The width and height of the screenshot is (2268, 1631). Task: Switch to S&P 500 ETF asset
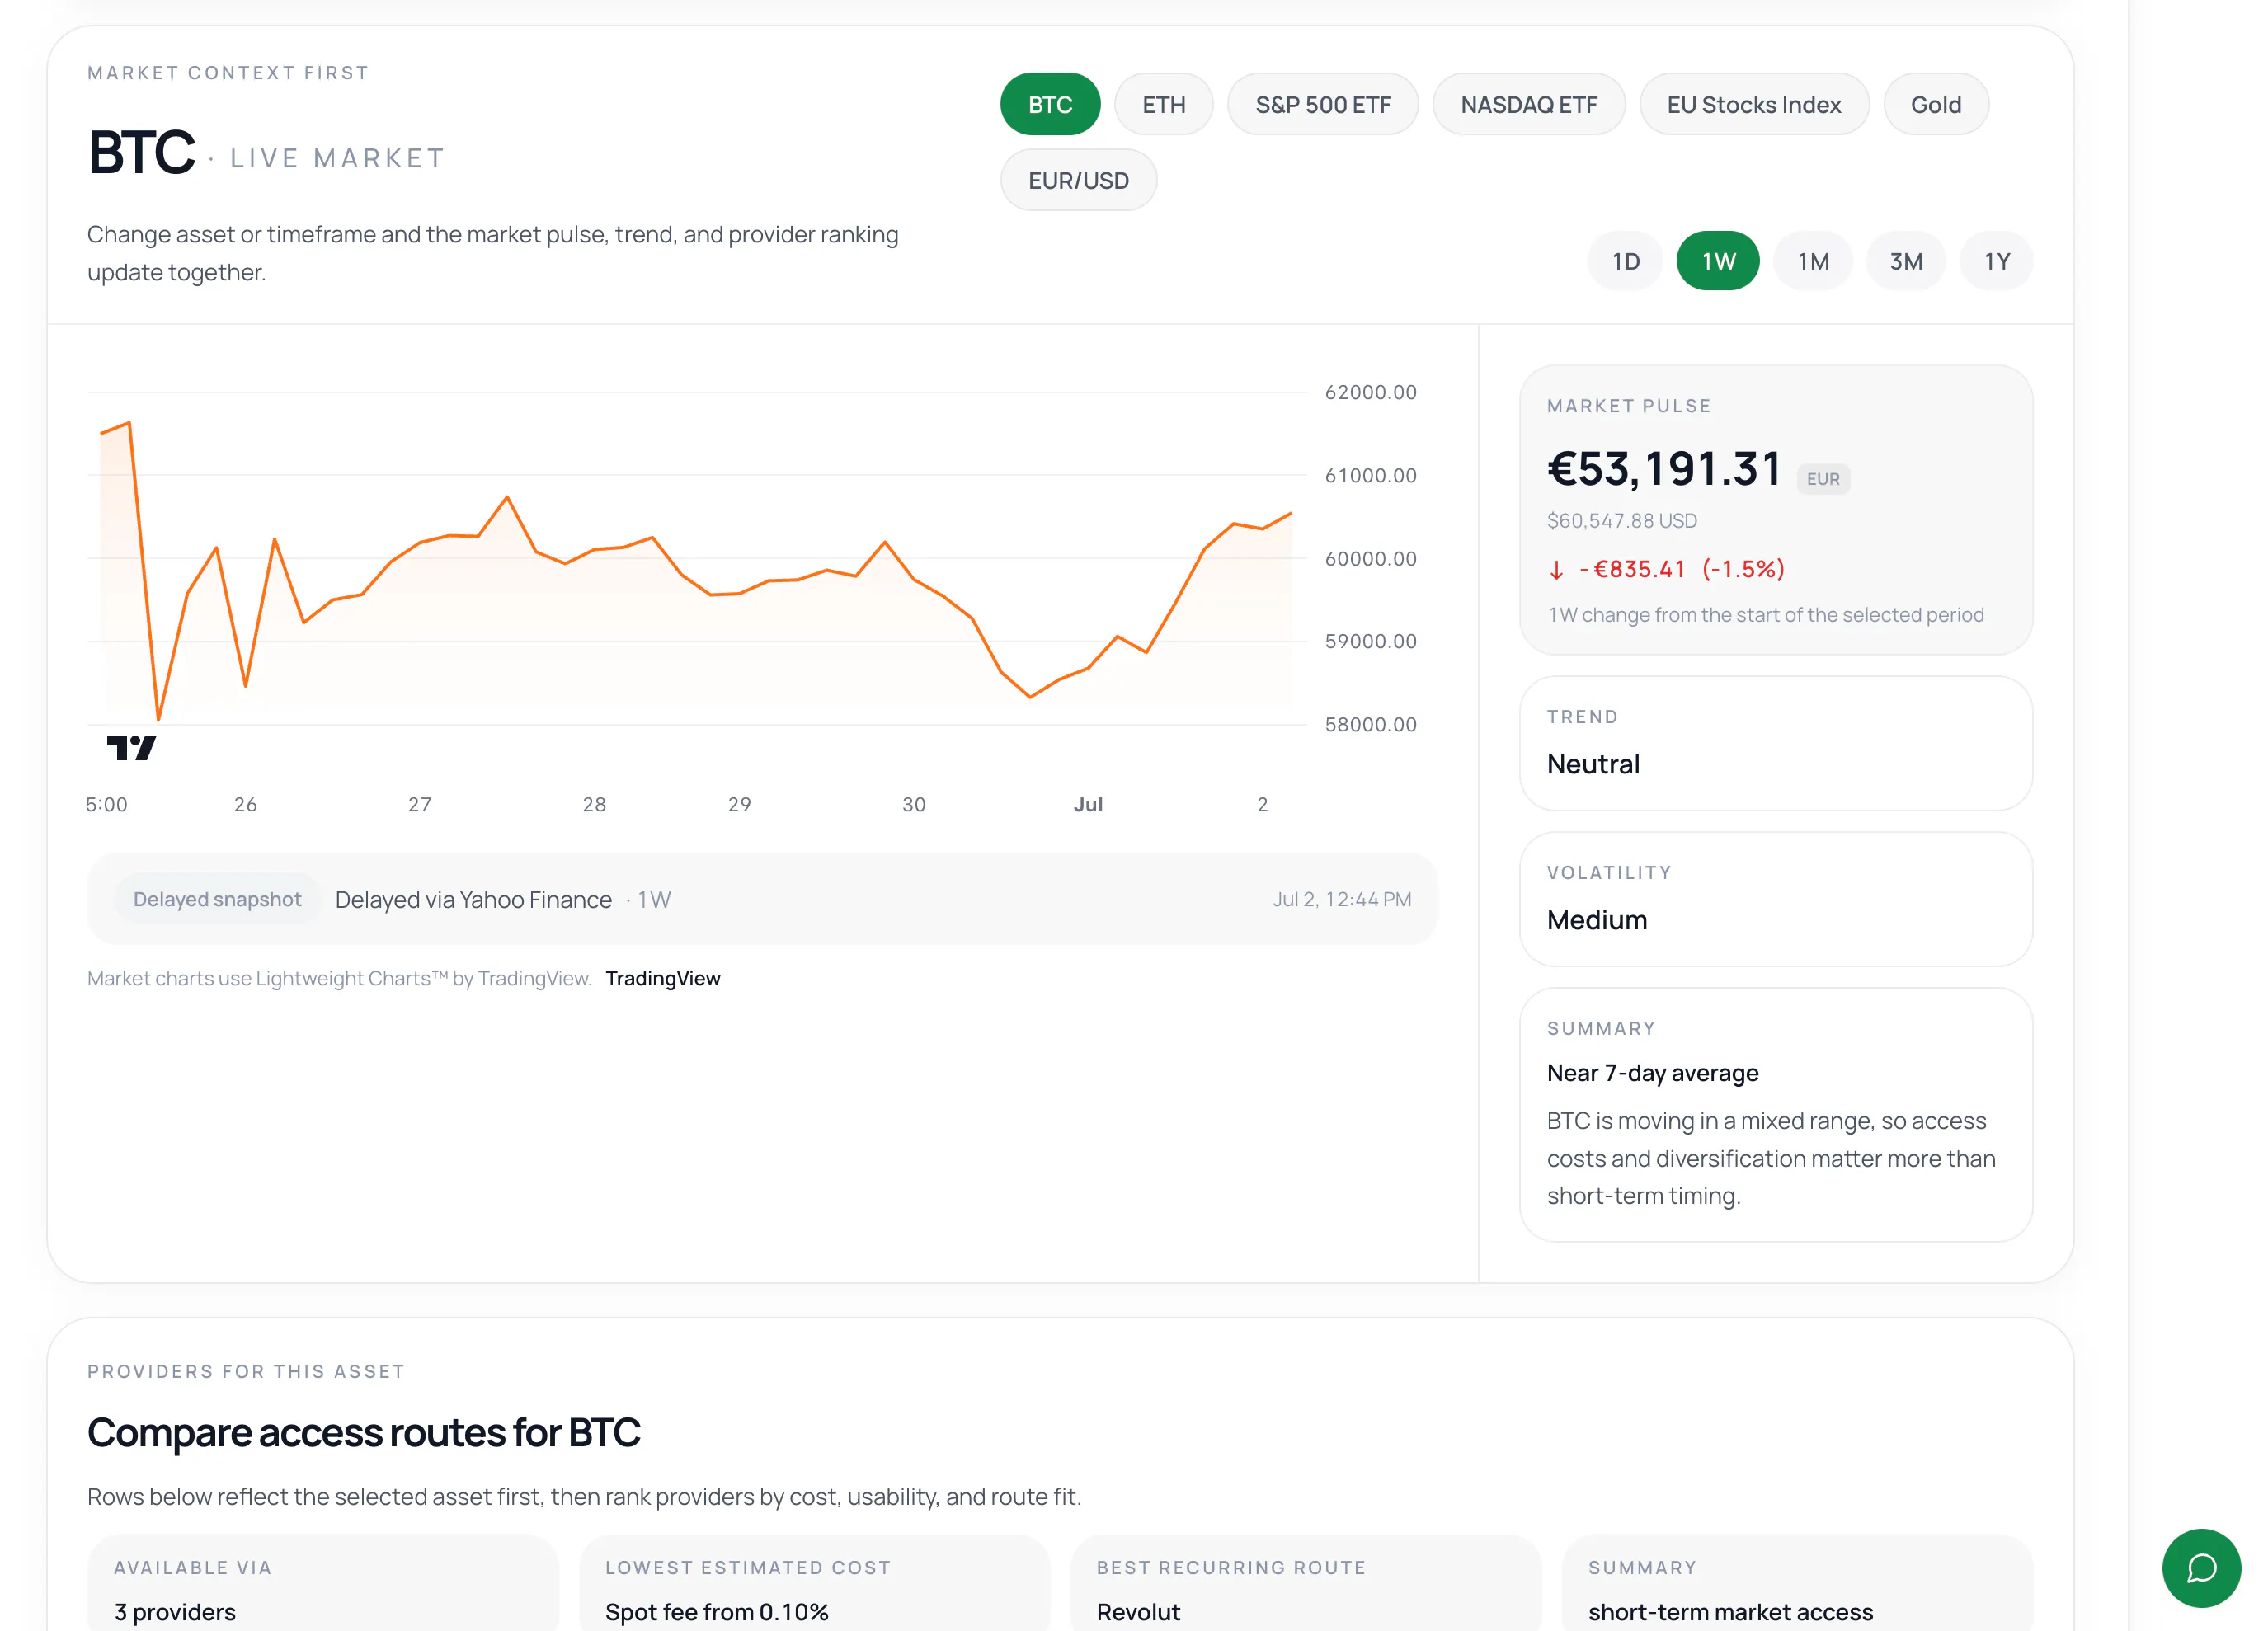point(1323,104)
